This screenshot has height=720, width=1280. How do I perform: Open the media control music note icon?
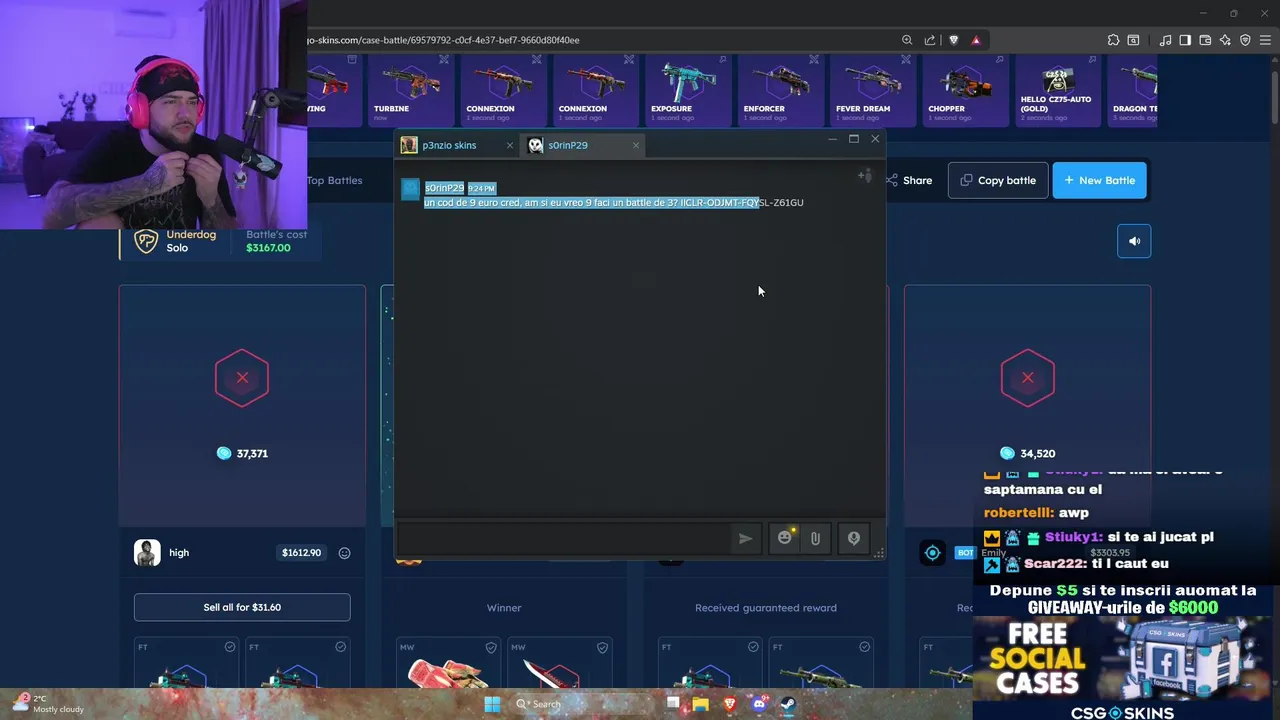pos(1165,40)
